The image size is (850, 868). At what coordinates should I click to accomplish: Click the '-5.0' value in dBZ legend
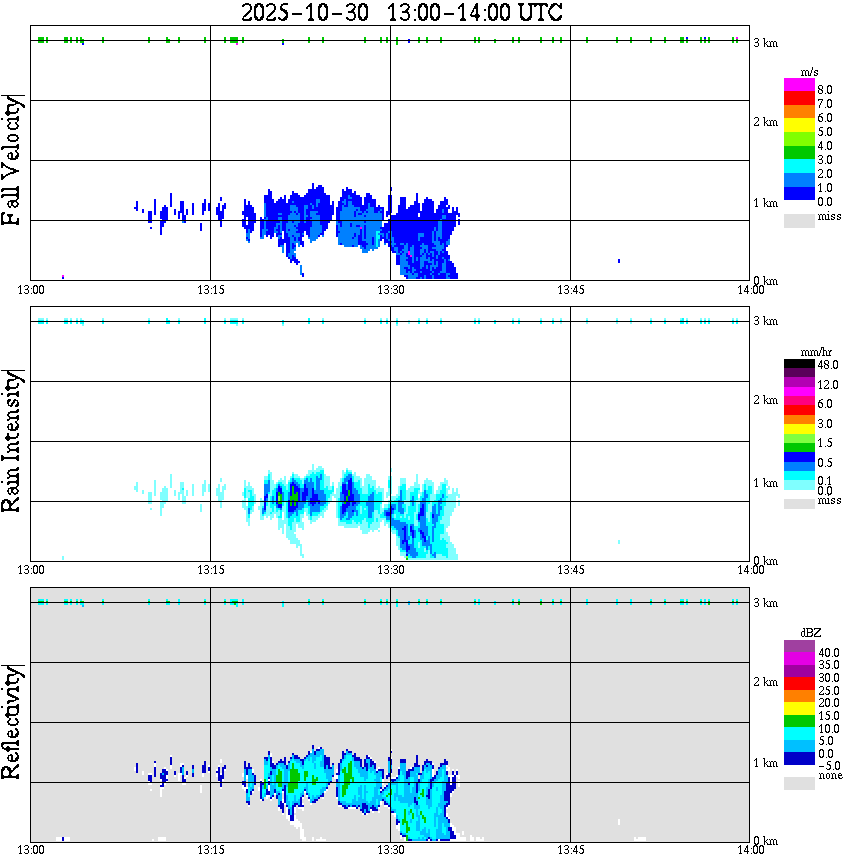[x=829, y=766]
